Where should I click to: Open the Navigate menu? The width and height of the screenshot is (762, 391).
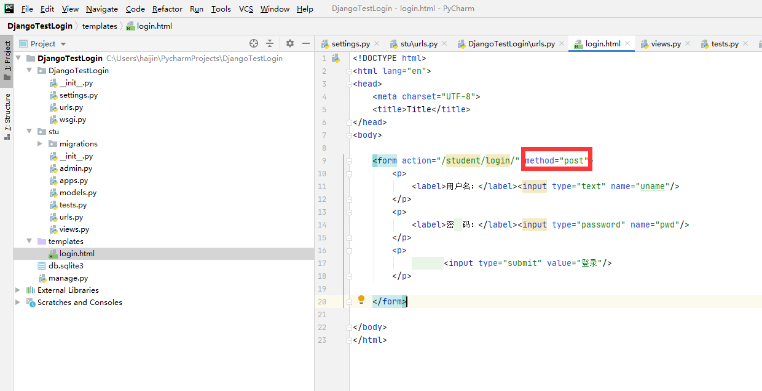click(x=102, y=9)
